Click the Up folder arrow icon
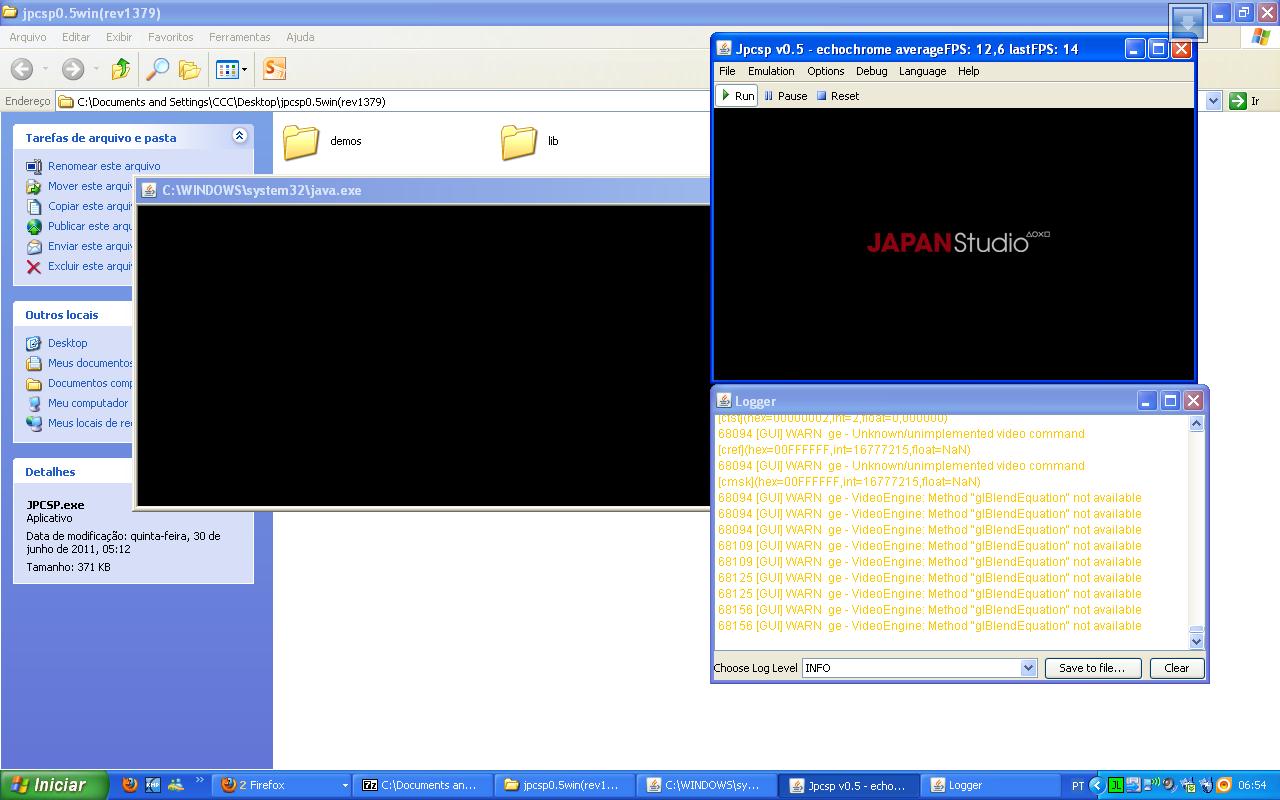The image size is (1280, 800). (121, 69)
